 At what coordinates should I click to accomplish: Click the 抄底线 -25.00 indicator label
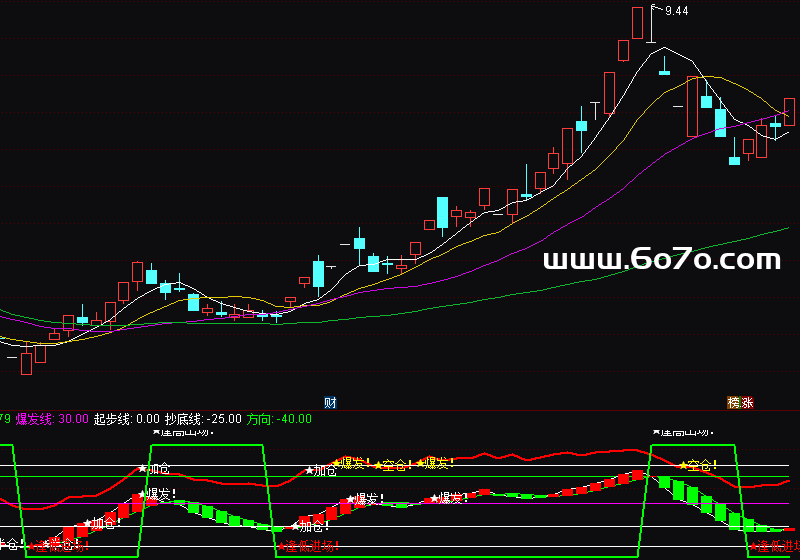point(203,419)
